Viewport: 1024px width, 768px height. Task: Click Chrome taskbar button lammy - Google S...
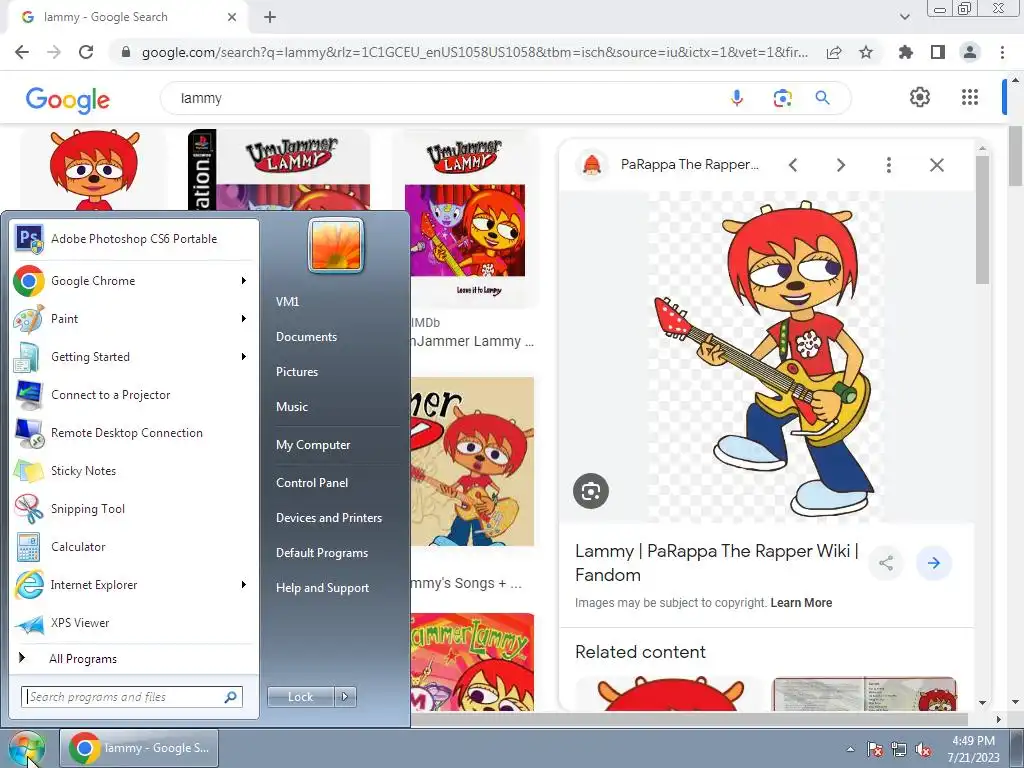pyautogui.click(x=139, y=748)
